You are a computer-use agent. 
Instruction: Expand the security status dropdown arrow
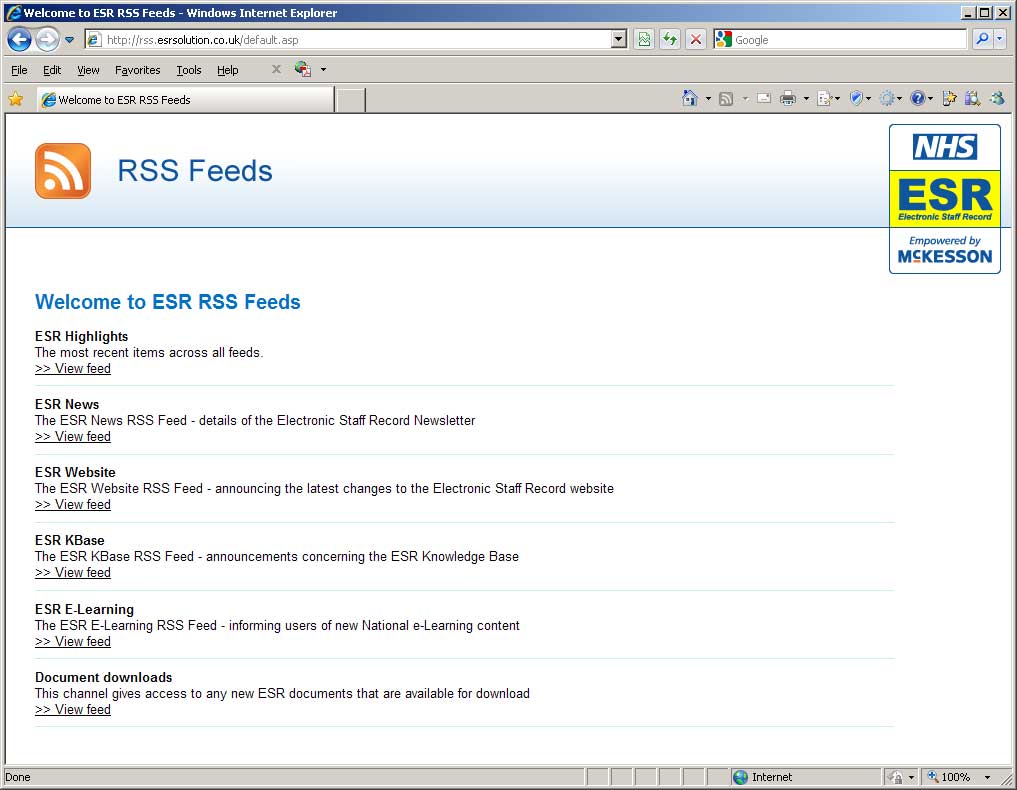pyautogui.click(x=911, y=777)
